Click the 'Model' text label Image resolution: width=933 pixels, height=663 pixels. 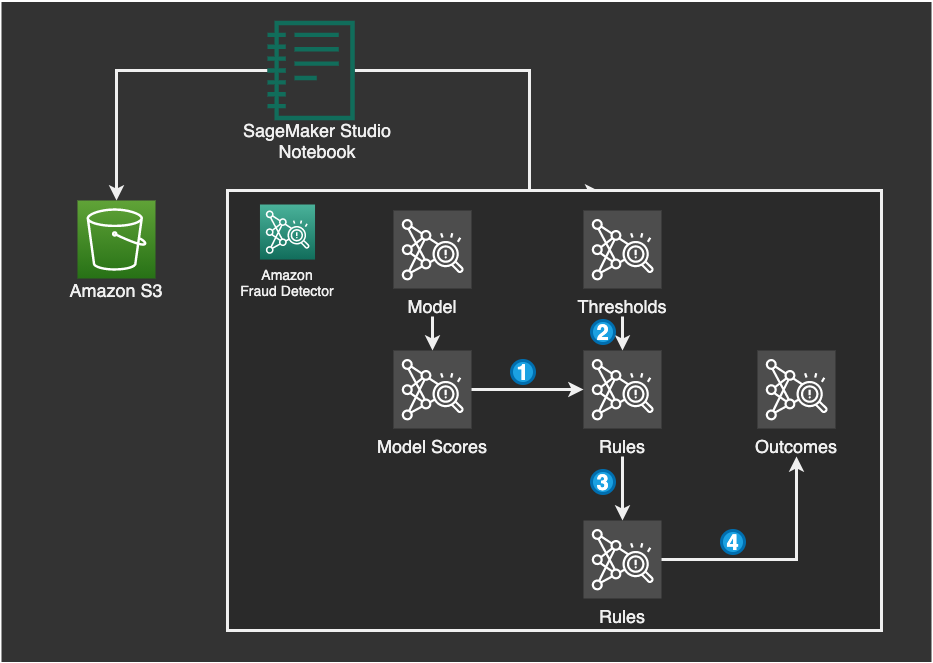(432, 307)
